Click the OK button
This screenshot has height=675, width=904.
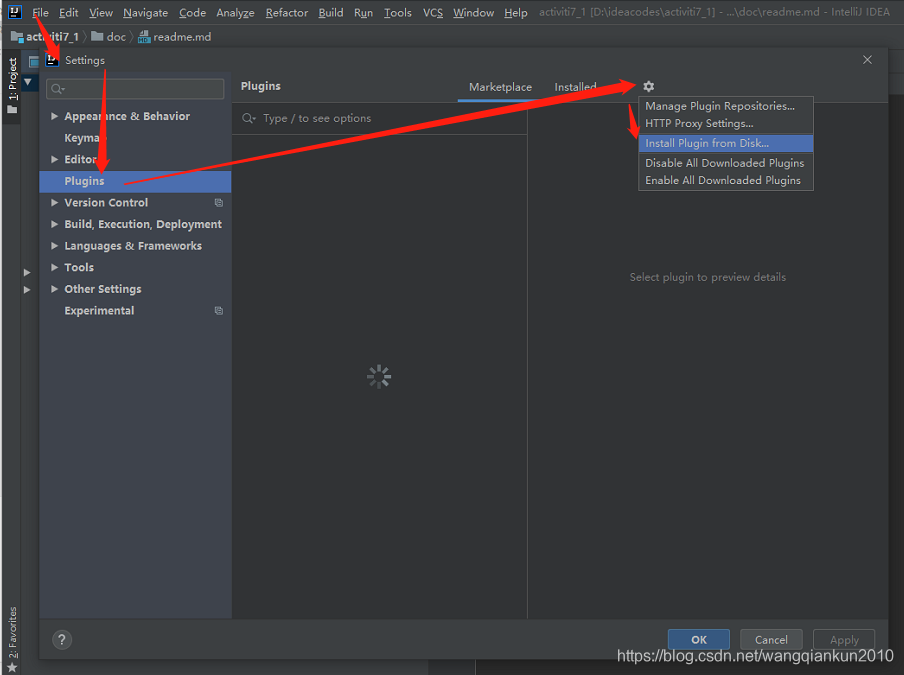coord(699,639)
